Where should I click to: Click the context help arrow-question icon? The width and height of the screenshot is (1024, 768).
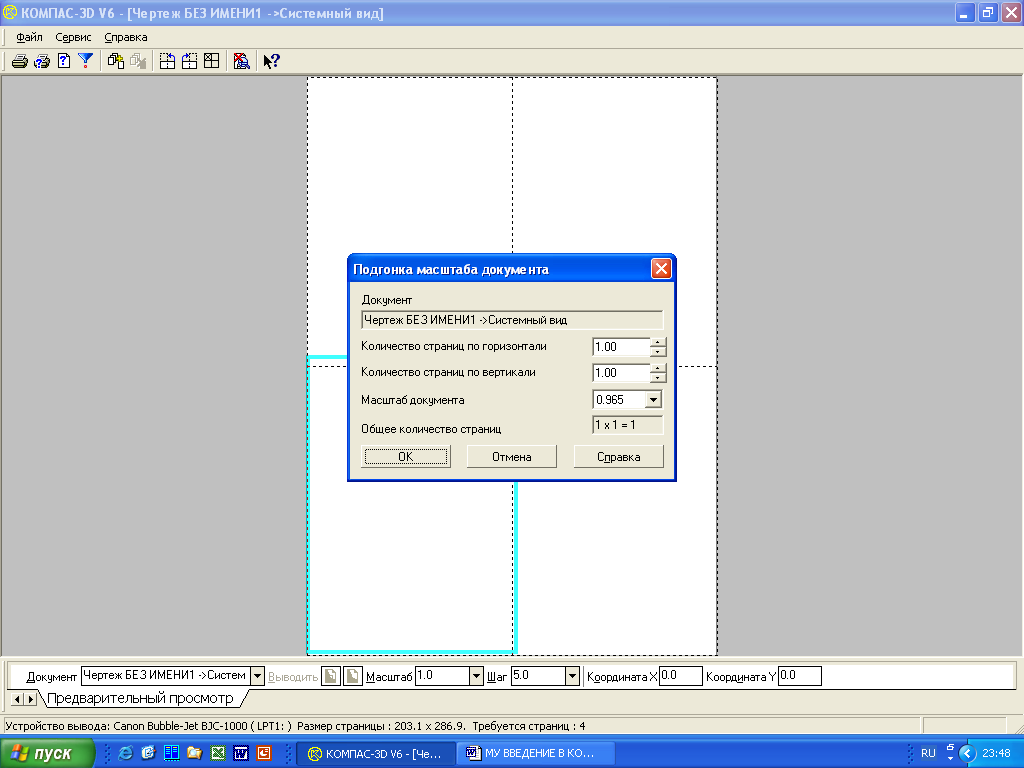tap(271, 61)
